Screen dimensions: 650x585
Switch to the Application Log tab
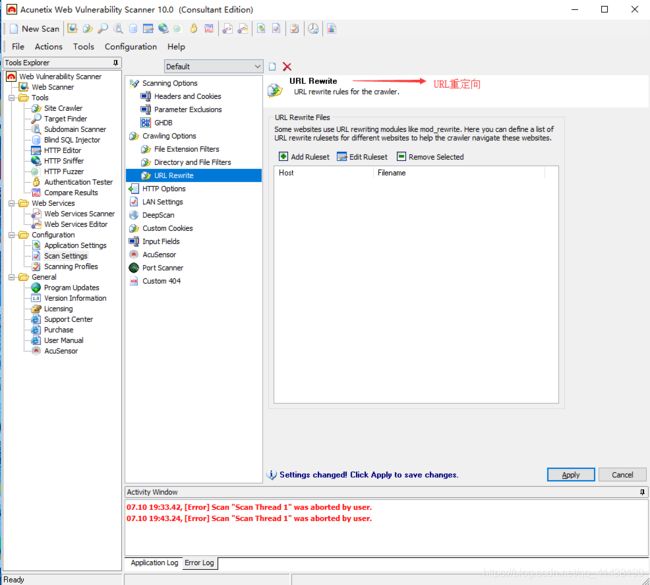pos(154,563)
